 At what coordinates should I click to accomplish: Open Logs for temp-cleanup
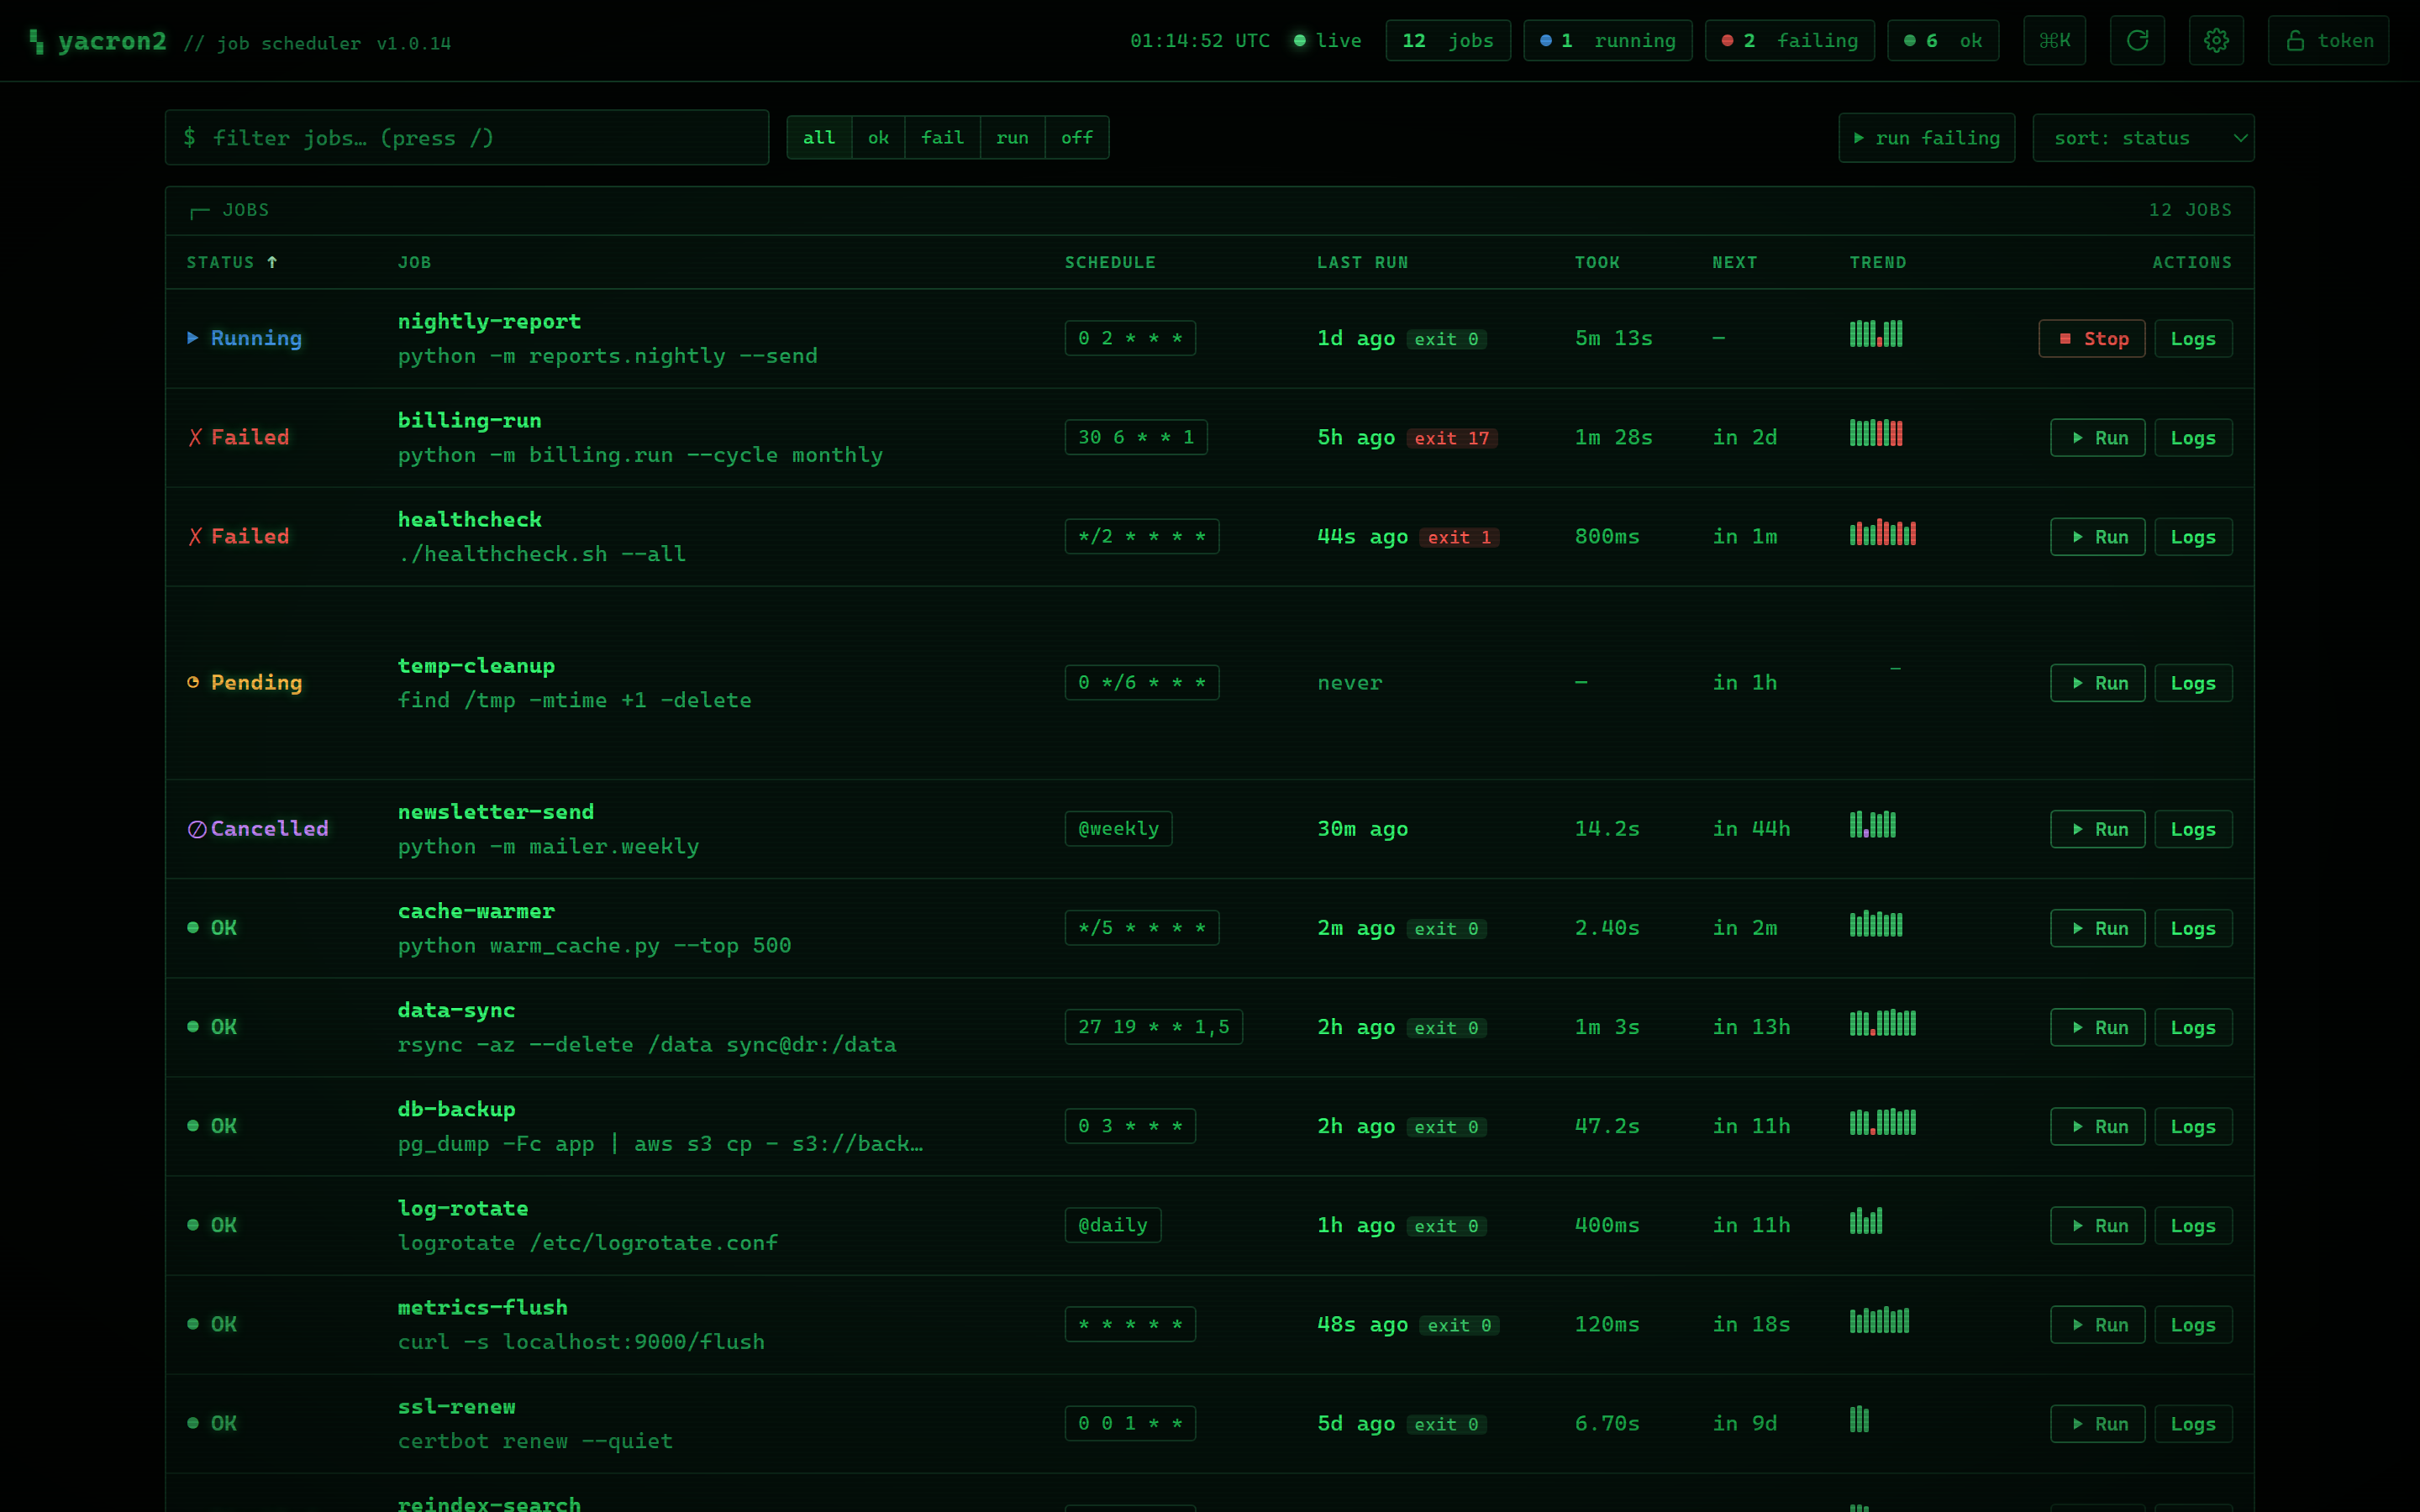tap(2193, 683)
